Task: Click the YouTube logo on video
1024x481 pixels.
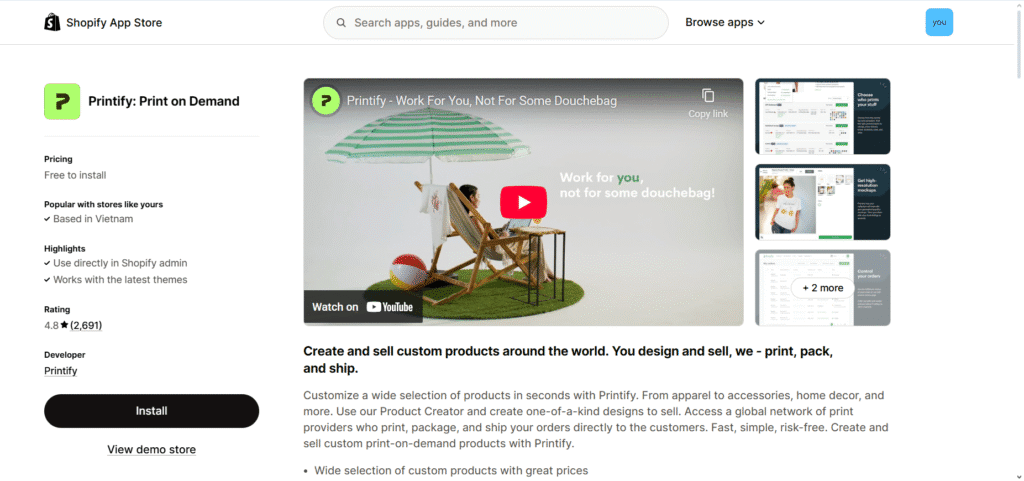Action: tap(390, 307)
